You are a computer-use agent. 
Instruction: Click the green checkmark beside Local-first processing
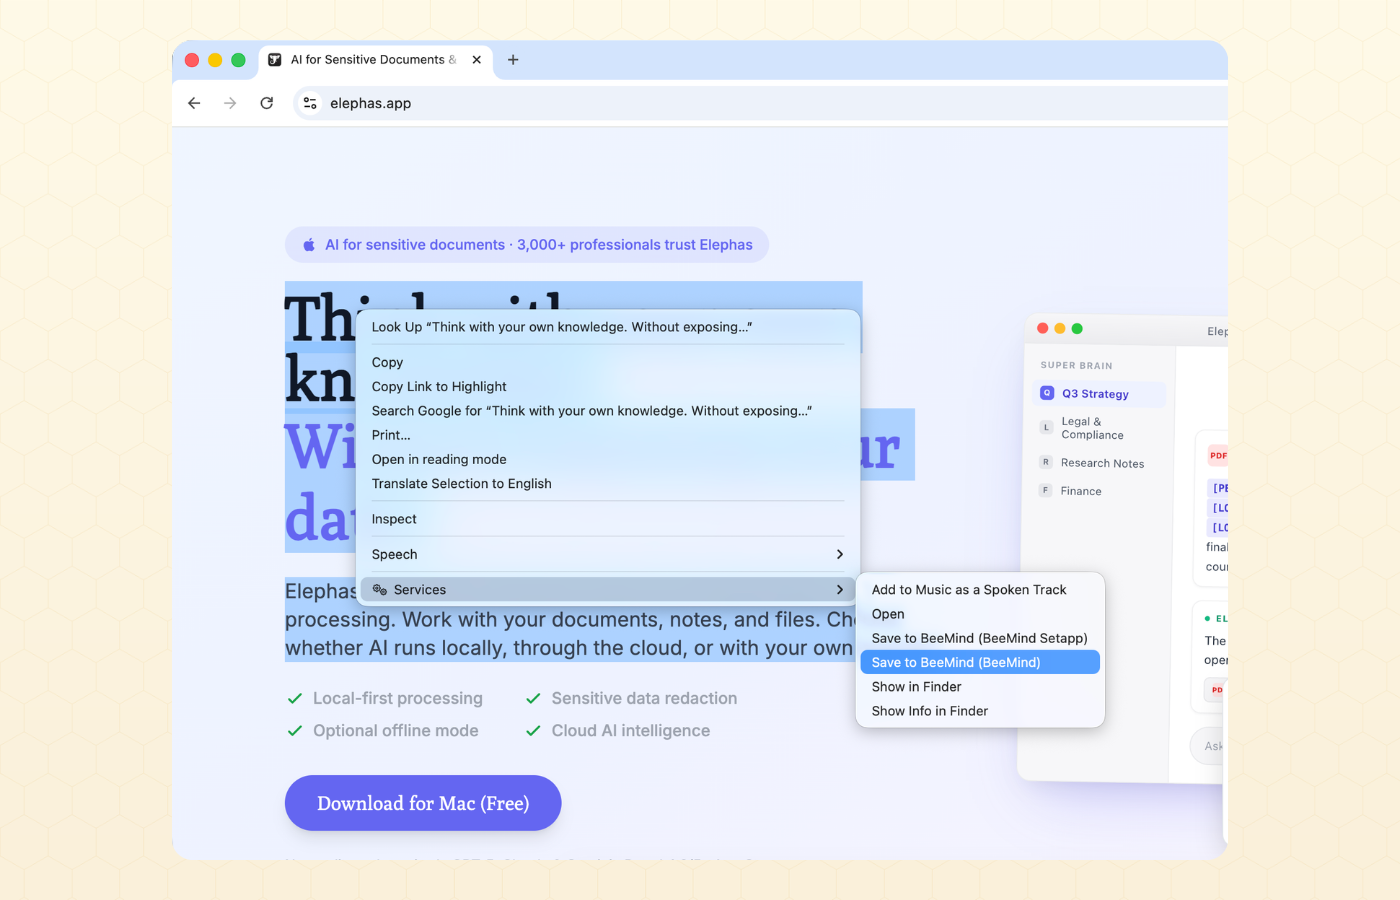(295, 698)
